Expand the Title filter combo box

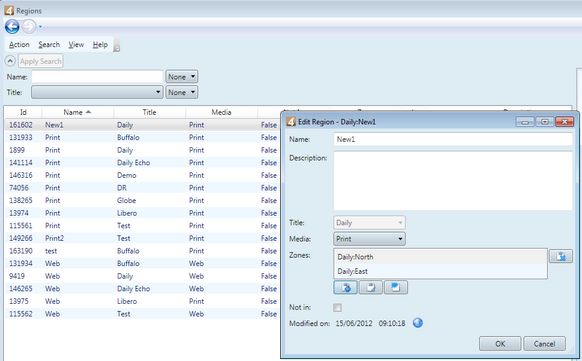click(x=97, y=92)
